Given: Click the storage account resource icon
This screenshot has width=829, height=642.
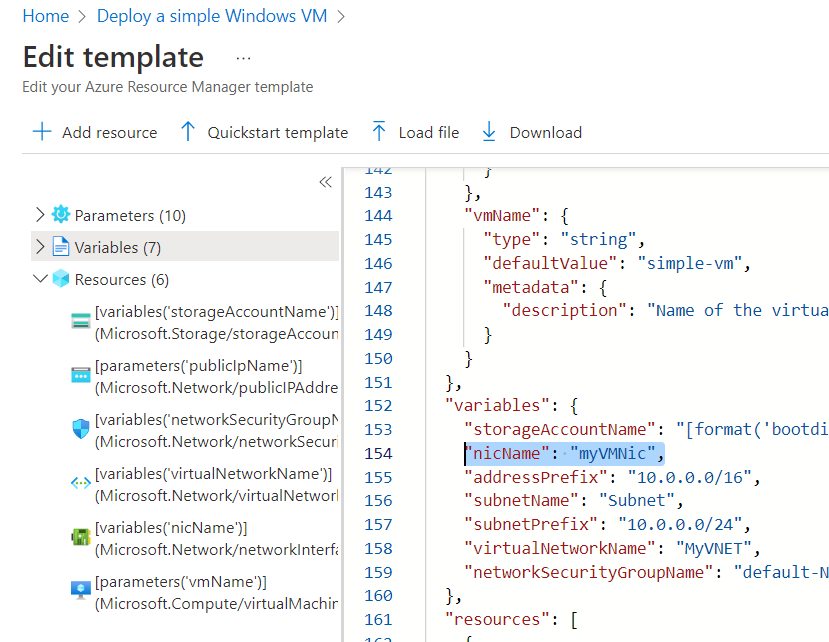Looking at the screenshot, I should click(81, 322).
